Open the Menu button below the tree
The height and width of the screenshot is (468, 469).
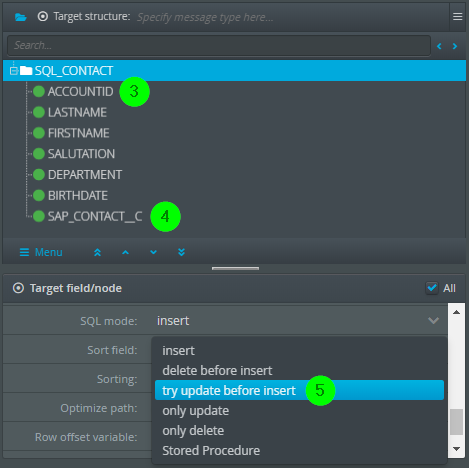coord(41,252)
